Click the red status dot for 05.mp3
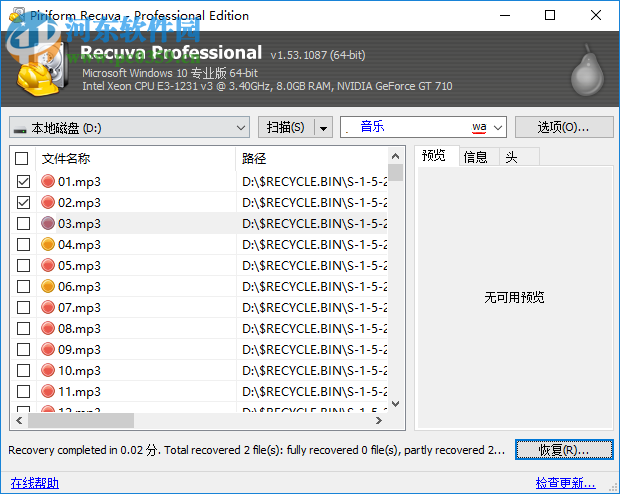 (48, 265)
